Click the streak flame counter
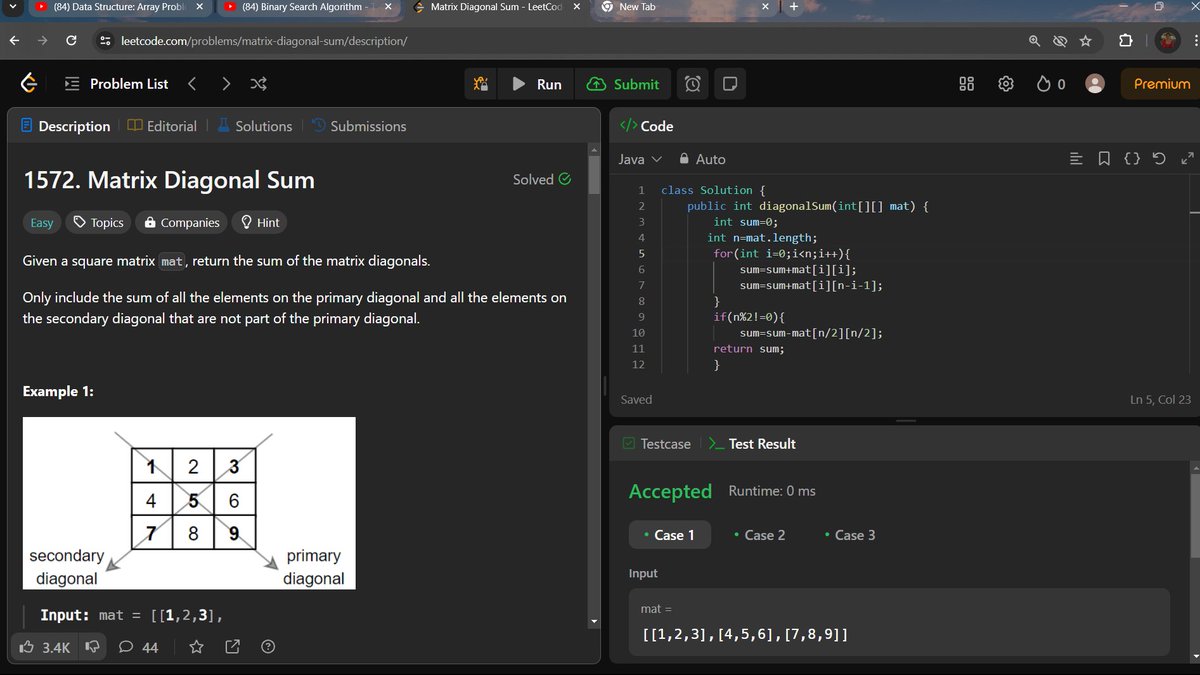This screenshot has height=675, width=1200. (x=1051, y=84)
